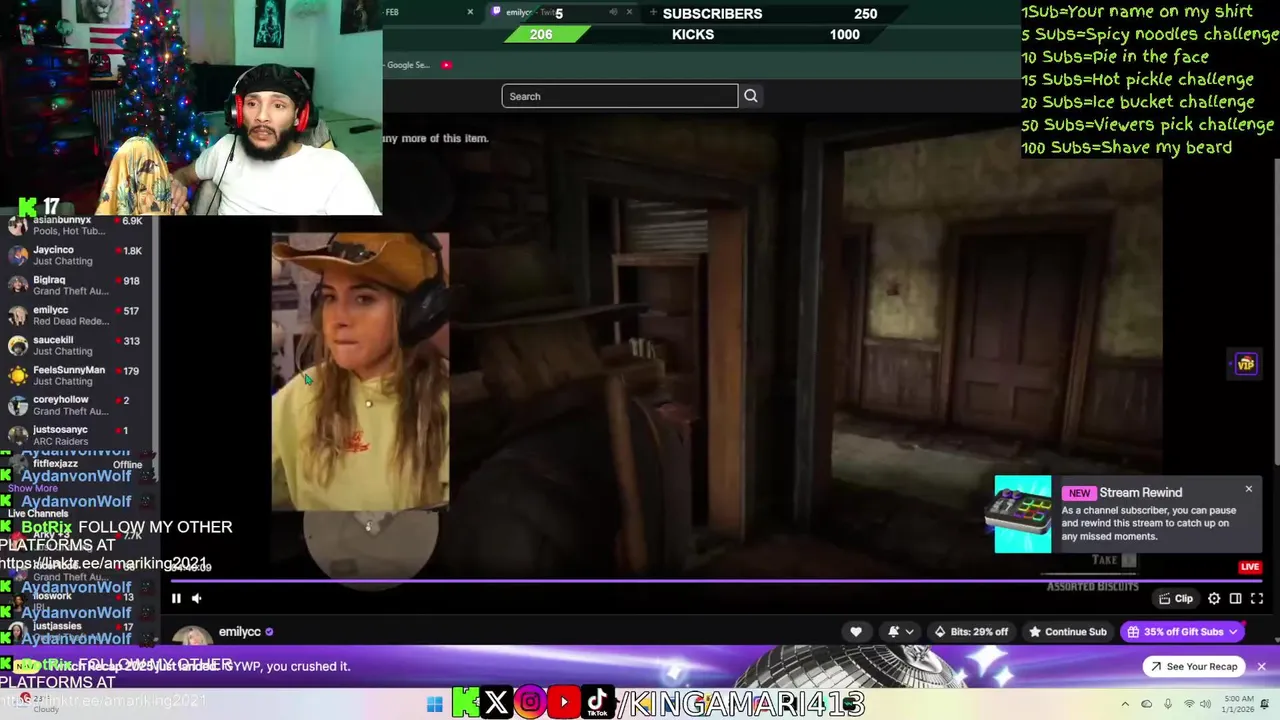Click See Your Recap button
This screenshot has height=720, width=1280.
pos(1194,667)
